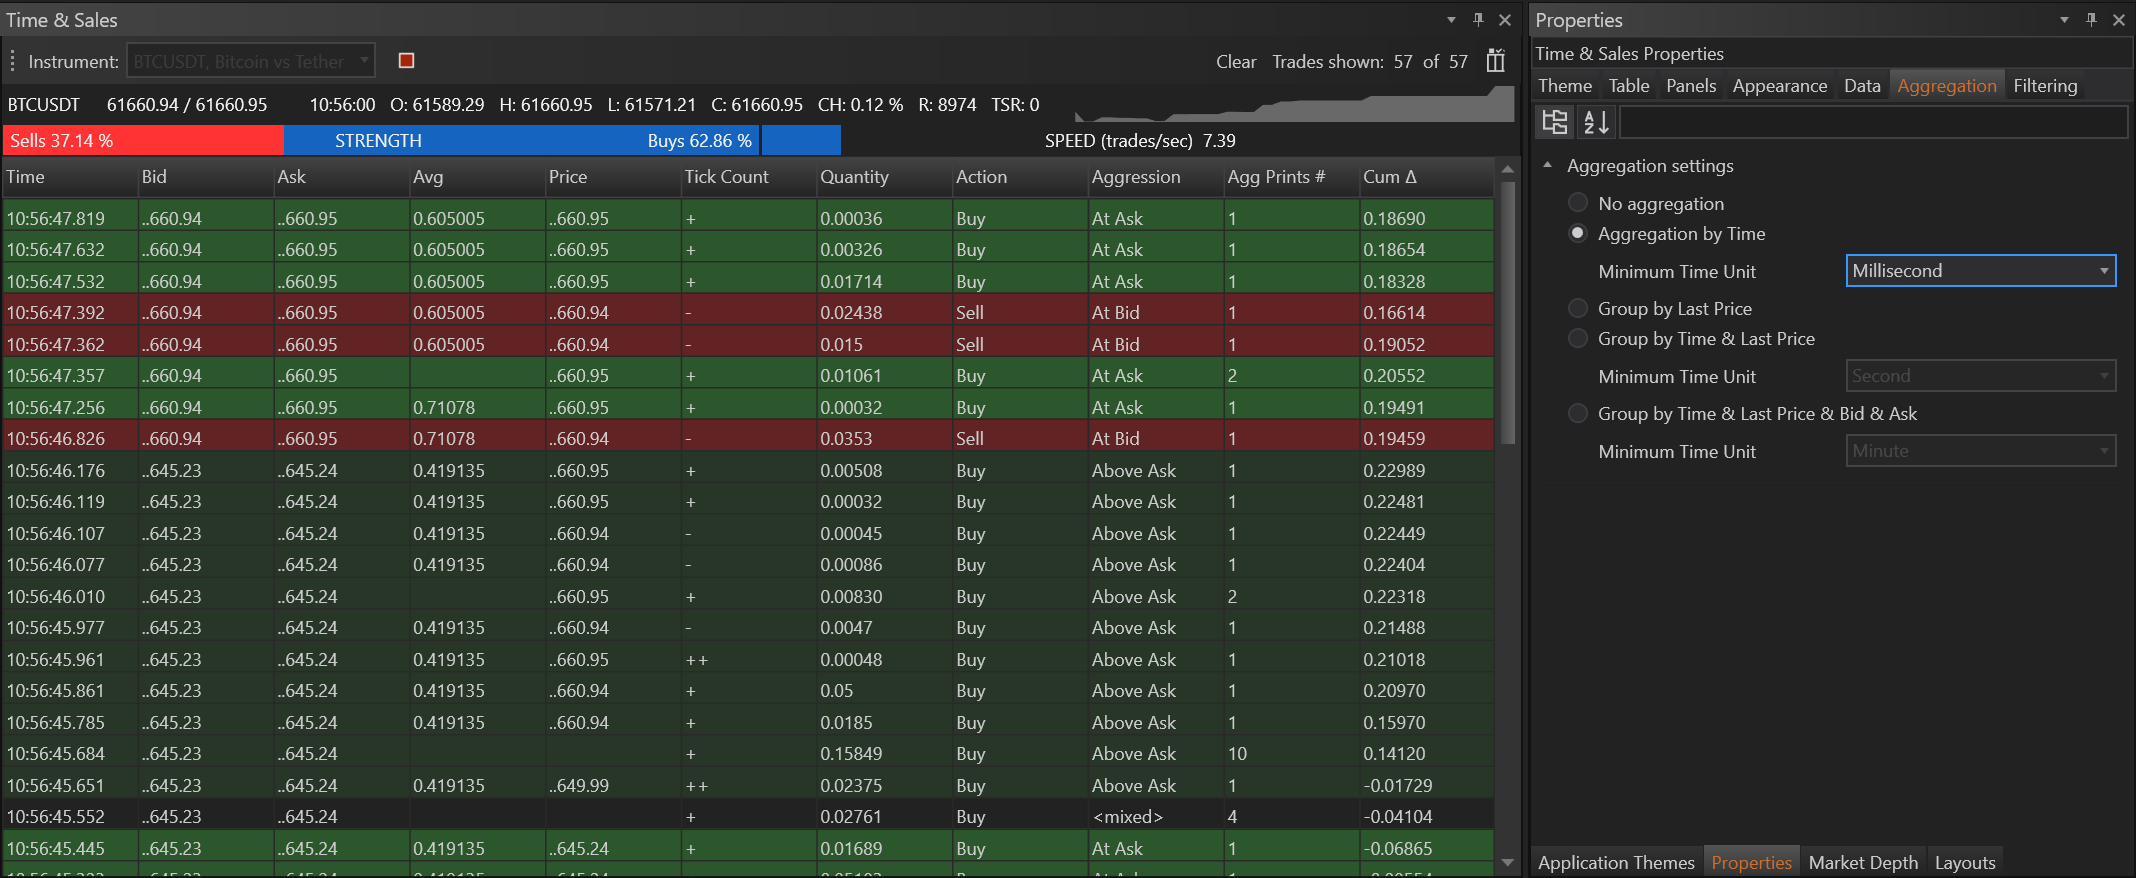
Task: Collapse the Aggregation settings section
Action: [1548, 166]
